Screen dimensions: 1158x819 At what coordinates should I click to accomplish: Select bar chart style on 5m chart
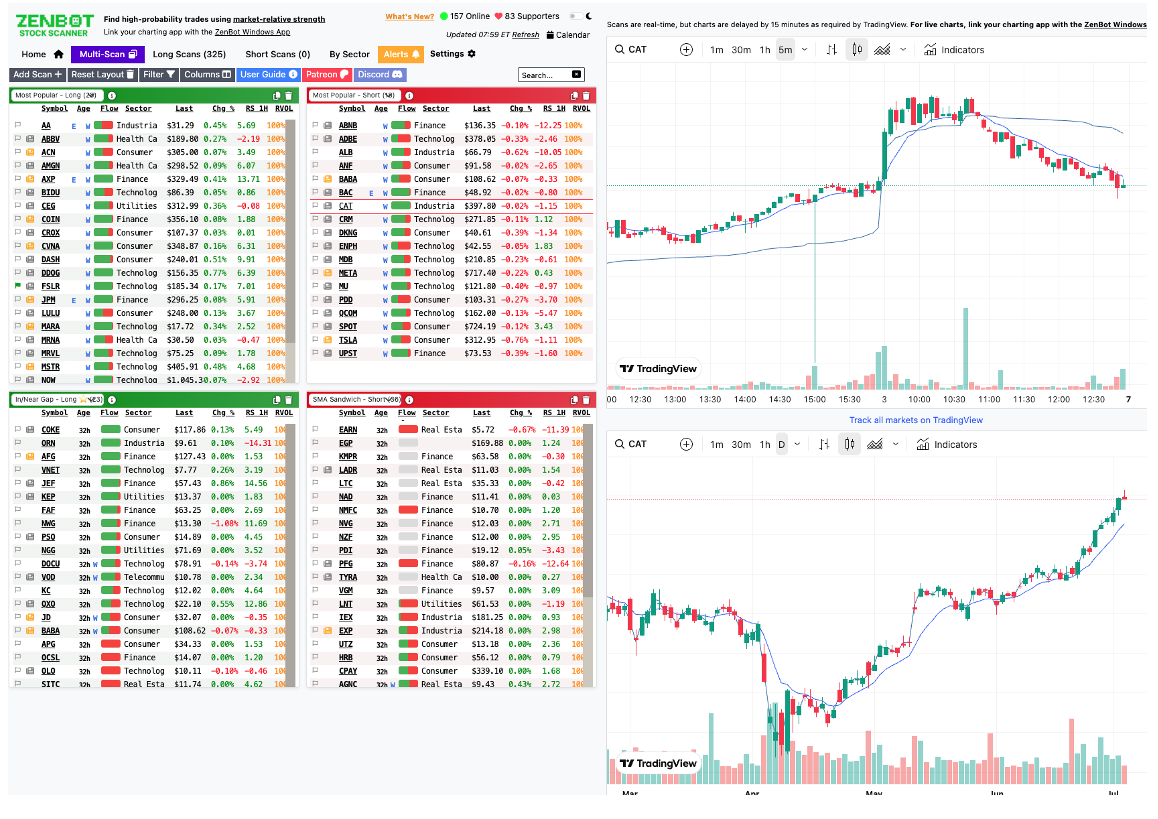point(832,49)
